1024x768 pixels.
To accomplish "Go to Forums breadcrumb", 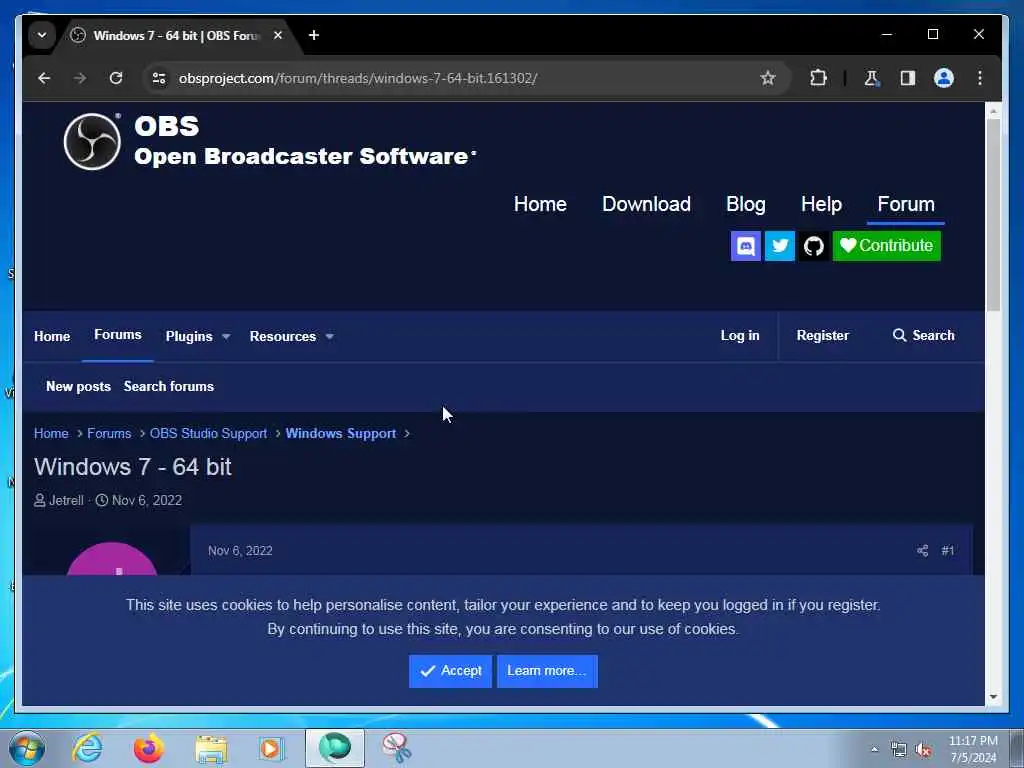I will click(x=109, y=433).
